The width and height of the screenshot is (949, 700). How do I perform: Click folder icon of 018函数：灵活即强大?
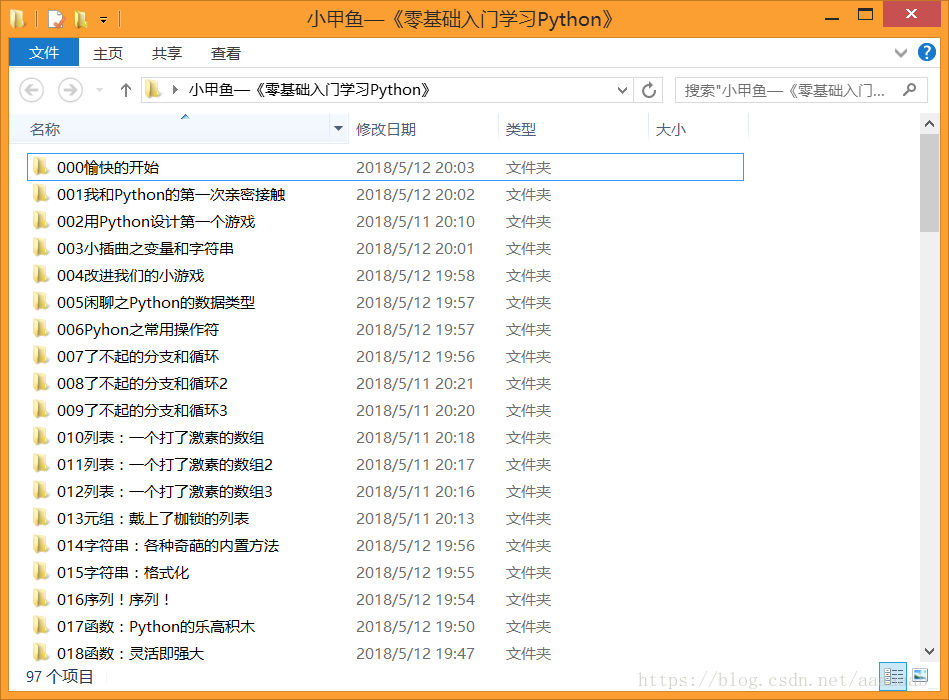pos(41,652)
